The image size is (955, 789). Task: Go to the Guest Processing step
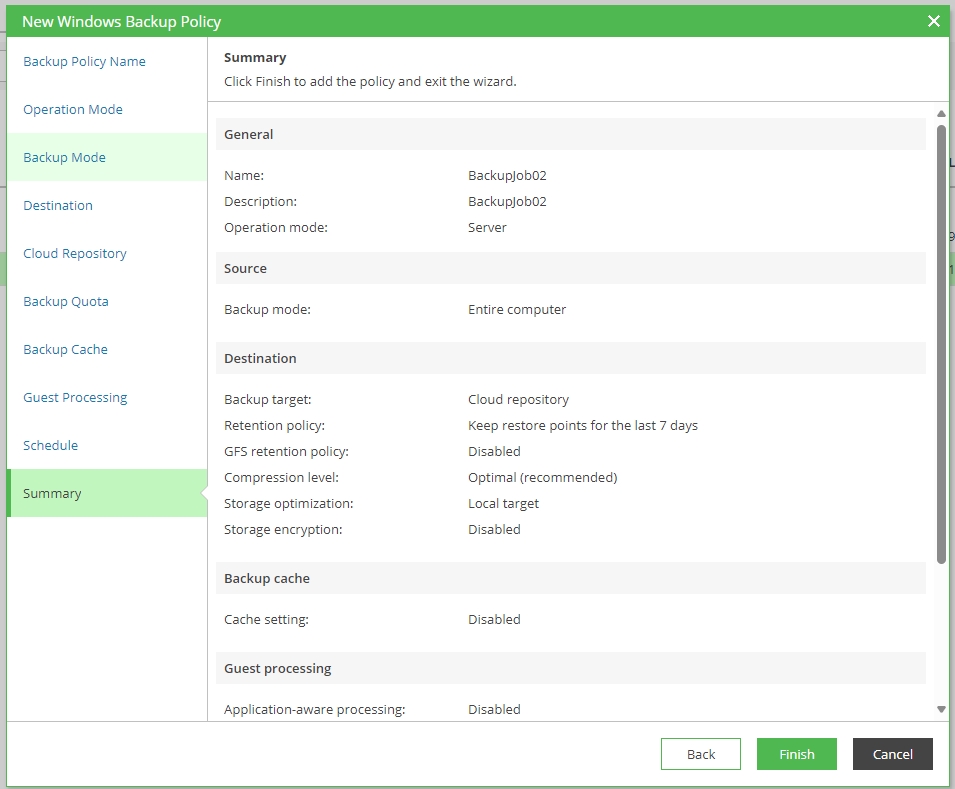point(75,397)
